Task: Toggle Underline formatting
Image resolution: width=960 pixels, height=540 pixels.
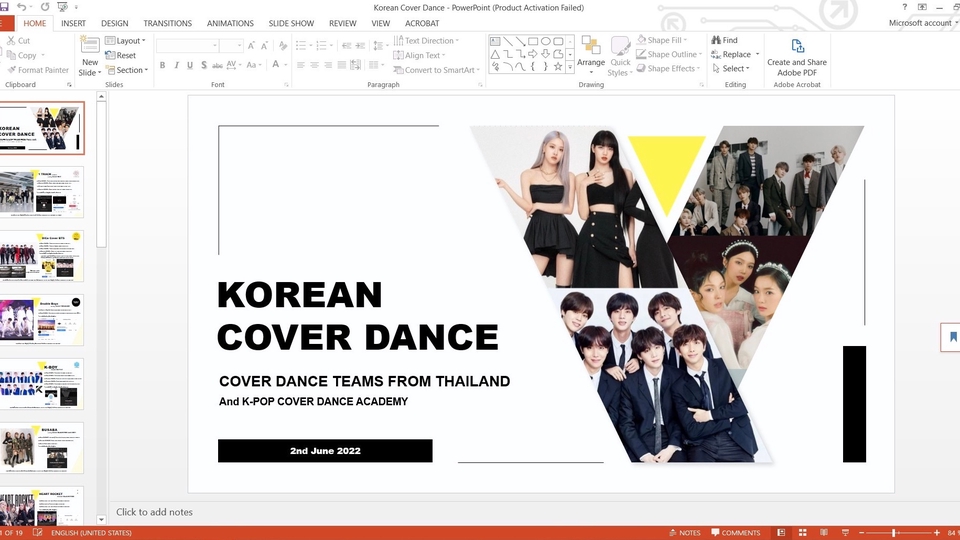Action: (x=190, y=65)
